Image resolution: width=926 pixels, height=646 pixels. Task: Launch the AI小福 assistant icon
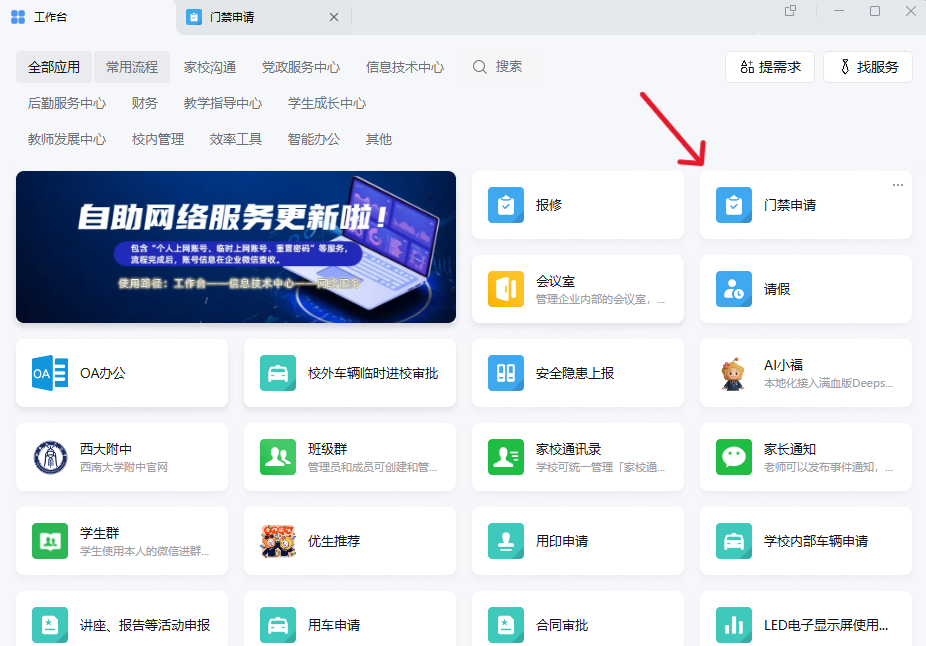(734, 373)
